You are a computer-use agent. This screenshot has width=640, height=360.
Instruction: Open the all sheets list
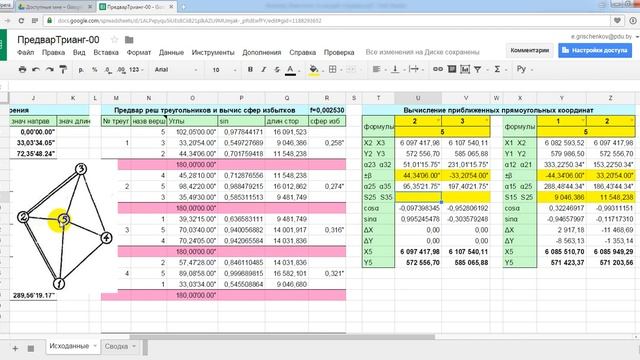pyautogui.click(x=31, y=348)
